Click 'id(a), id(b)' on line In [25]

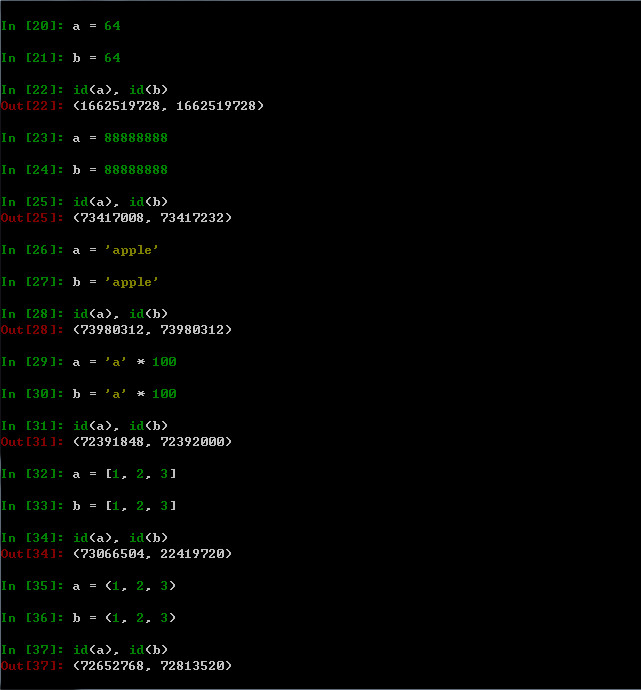(x=120, y=202)
